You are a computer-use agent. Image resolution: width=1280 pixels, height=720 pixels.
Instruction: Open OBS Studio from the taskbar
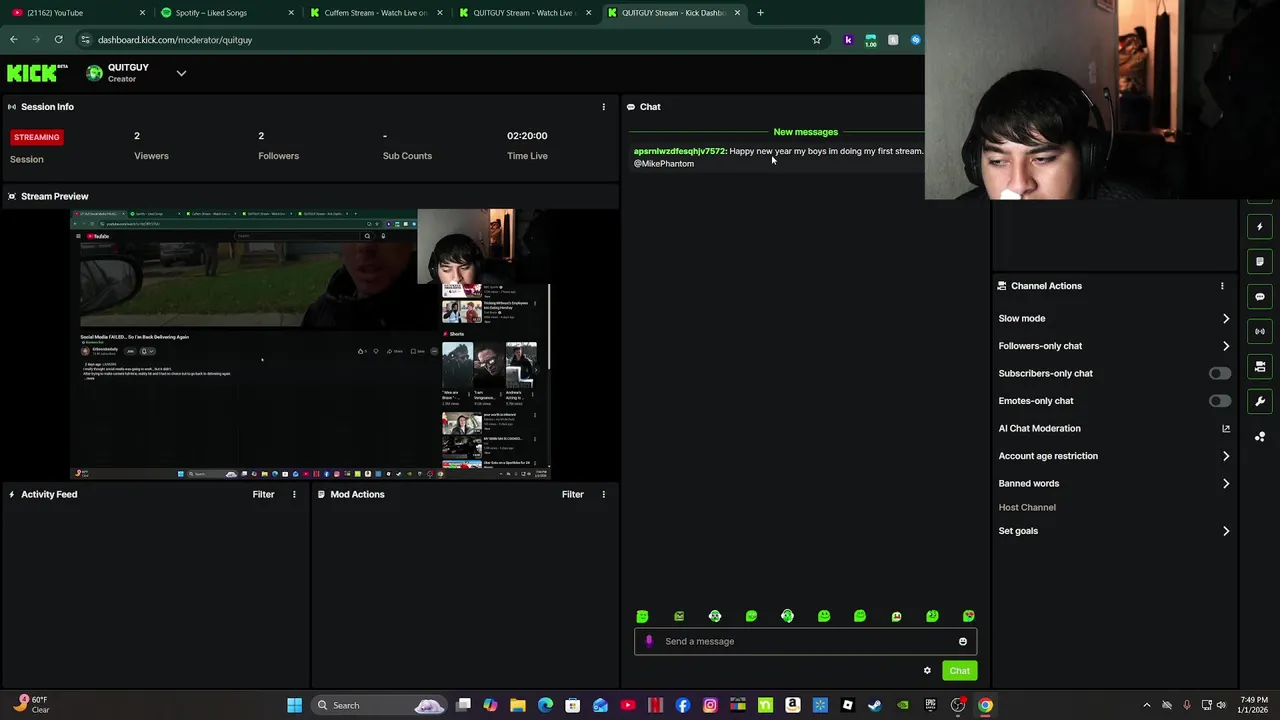click(x=958, y=705)
